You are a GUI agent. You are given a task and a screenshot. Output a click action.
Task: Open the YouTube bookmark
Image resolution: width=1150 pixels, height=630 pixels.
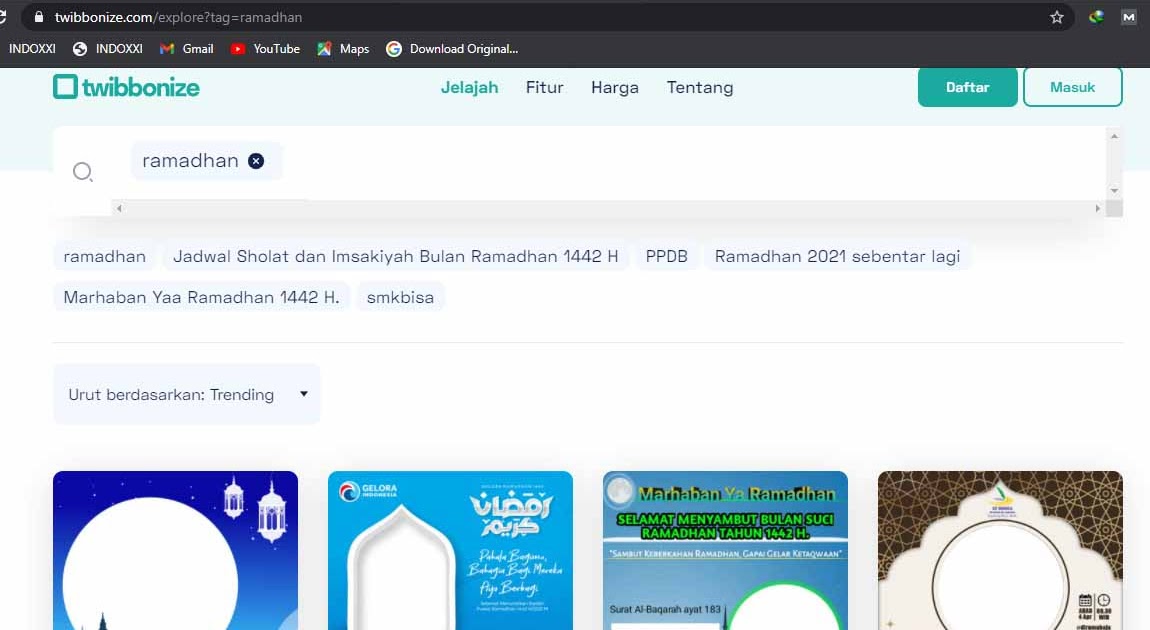265,48
